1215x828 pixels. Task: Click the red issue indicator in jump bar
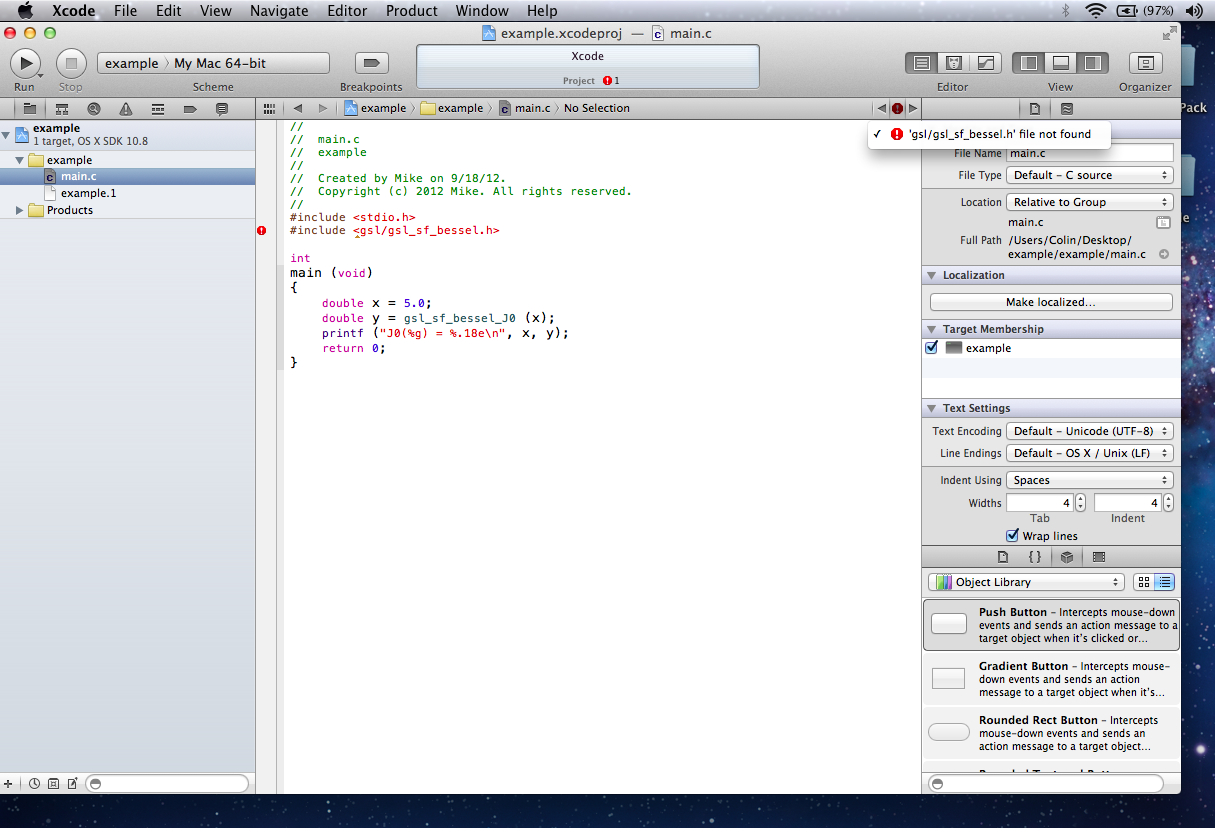pos(897,108)
